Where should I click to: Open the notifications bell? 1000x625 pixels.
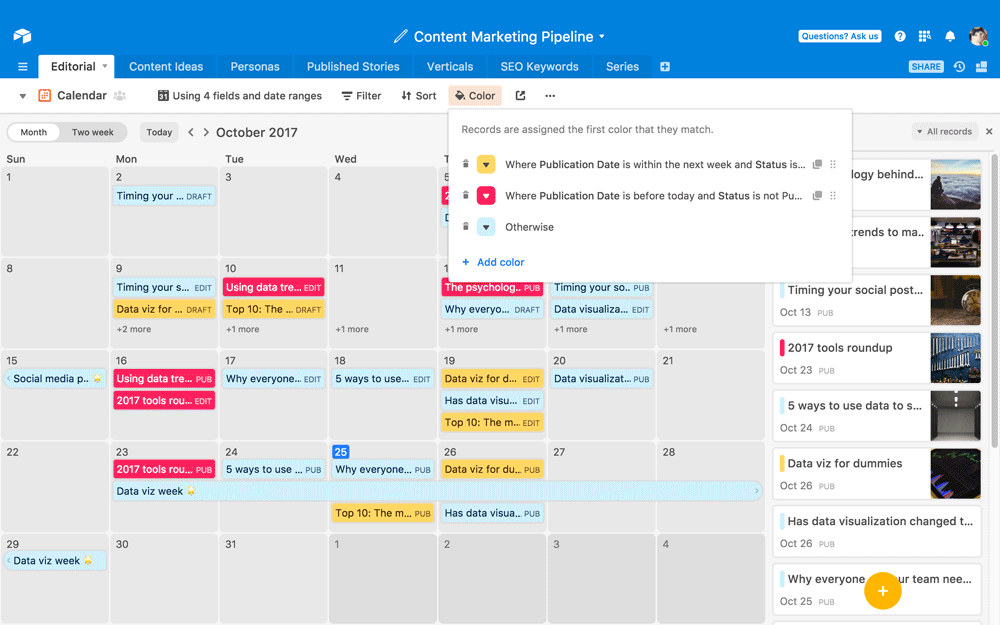click(x=950, y=36)
